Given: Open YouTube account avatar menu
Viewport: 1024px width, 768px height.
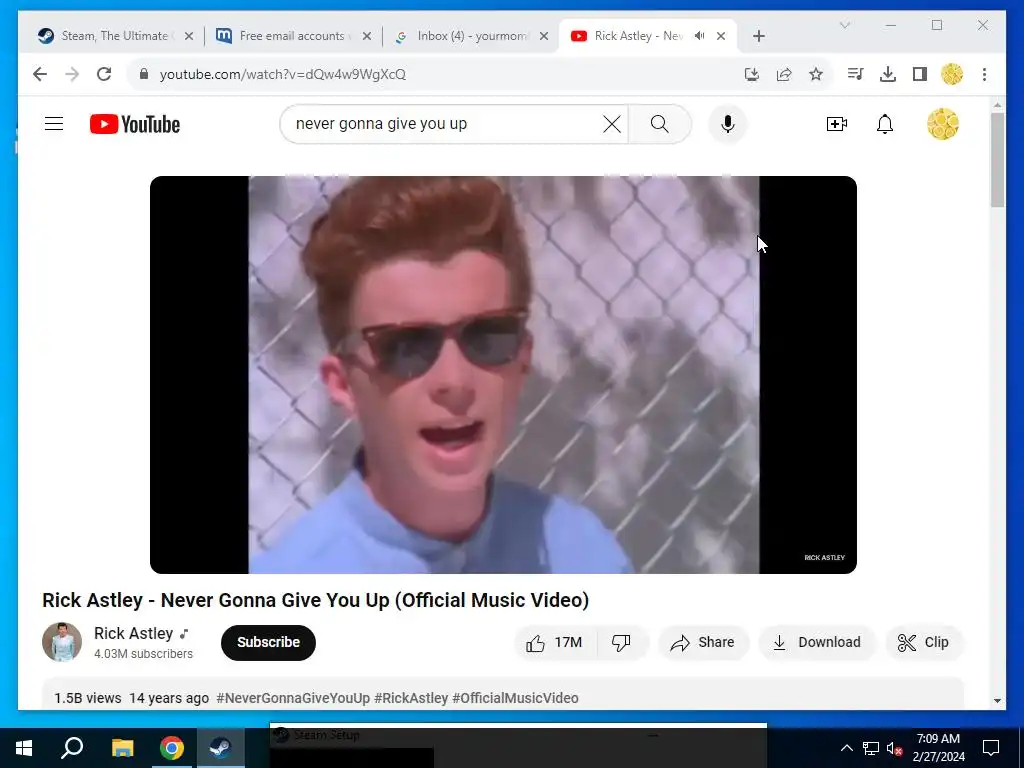Looking at the screenshot, I should click(943, 124).
